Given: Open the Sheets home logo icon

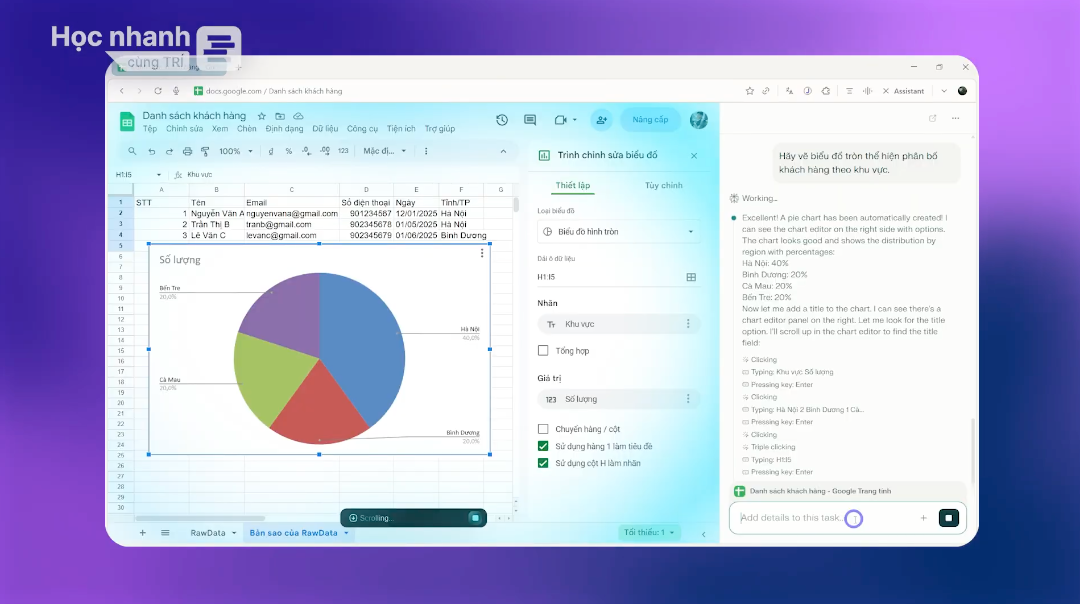Looking at the screenshot, I should point(127,122).
